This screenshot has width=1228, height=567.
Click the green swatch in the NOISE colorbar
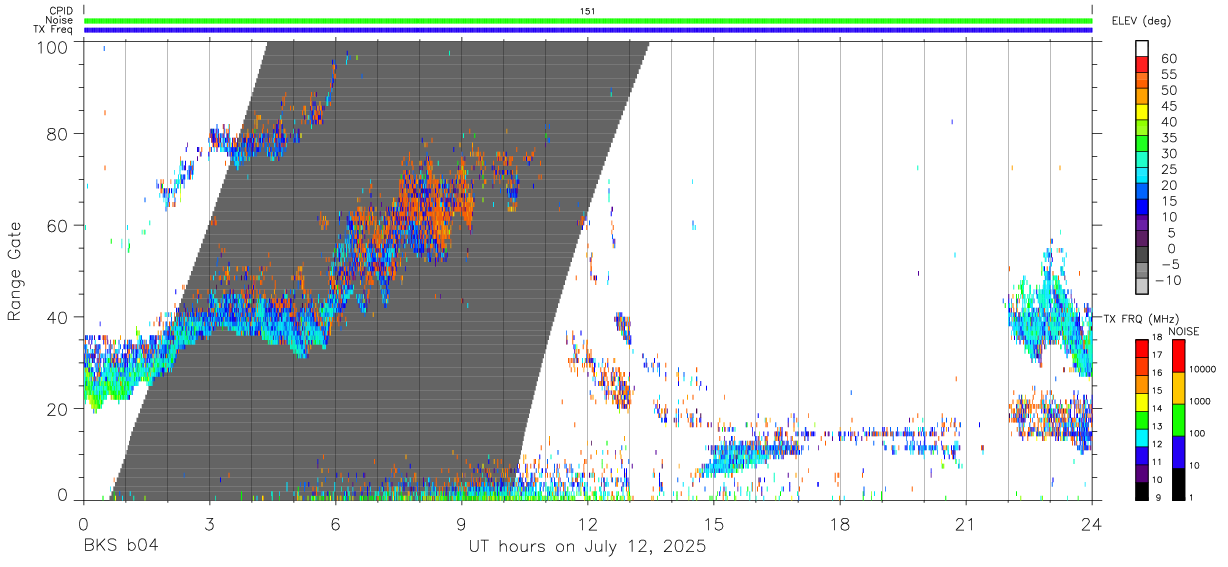tap(1178, 420)
